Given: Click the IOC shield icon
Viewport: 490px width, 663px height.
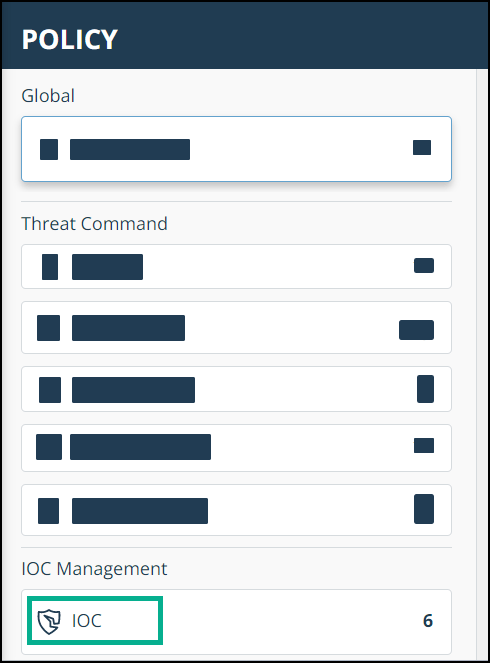Looking at the screenshot, I should [x=49, y=622].
